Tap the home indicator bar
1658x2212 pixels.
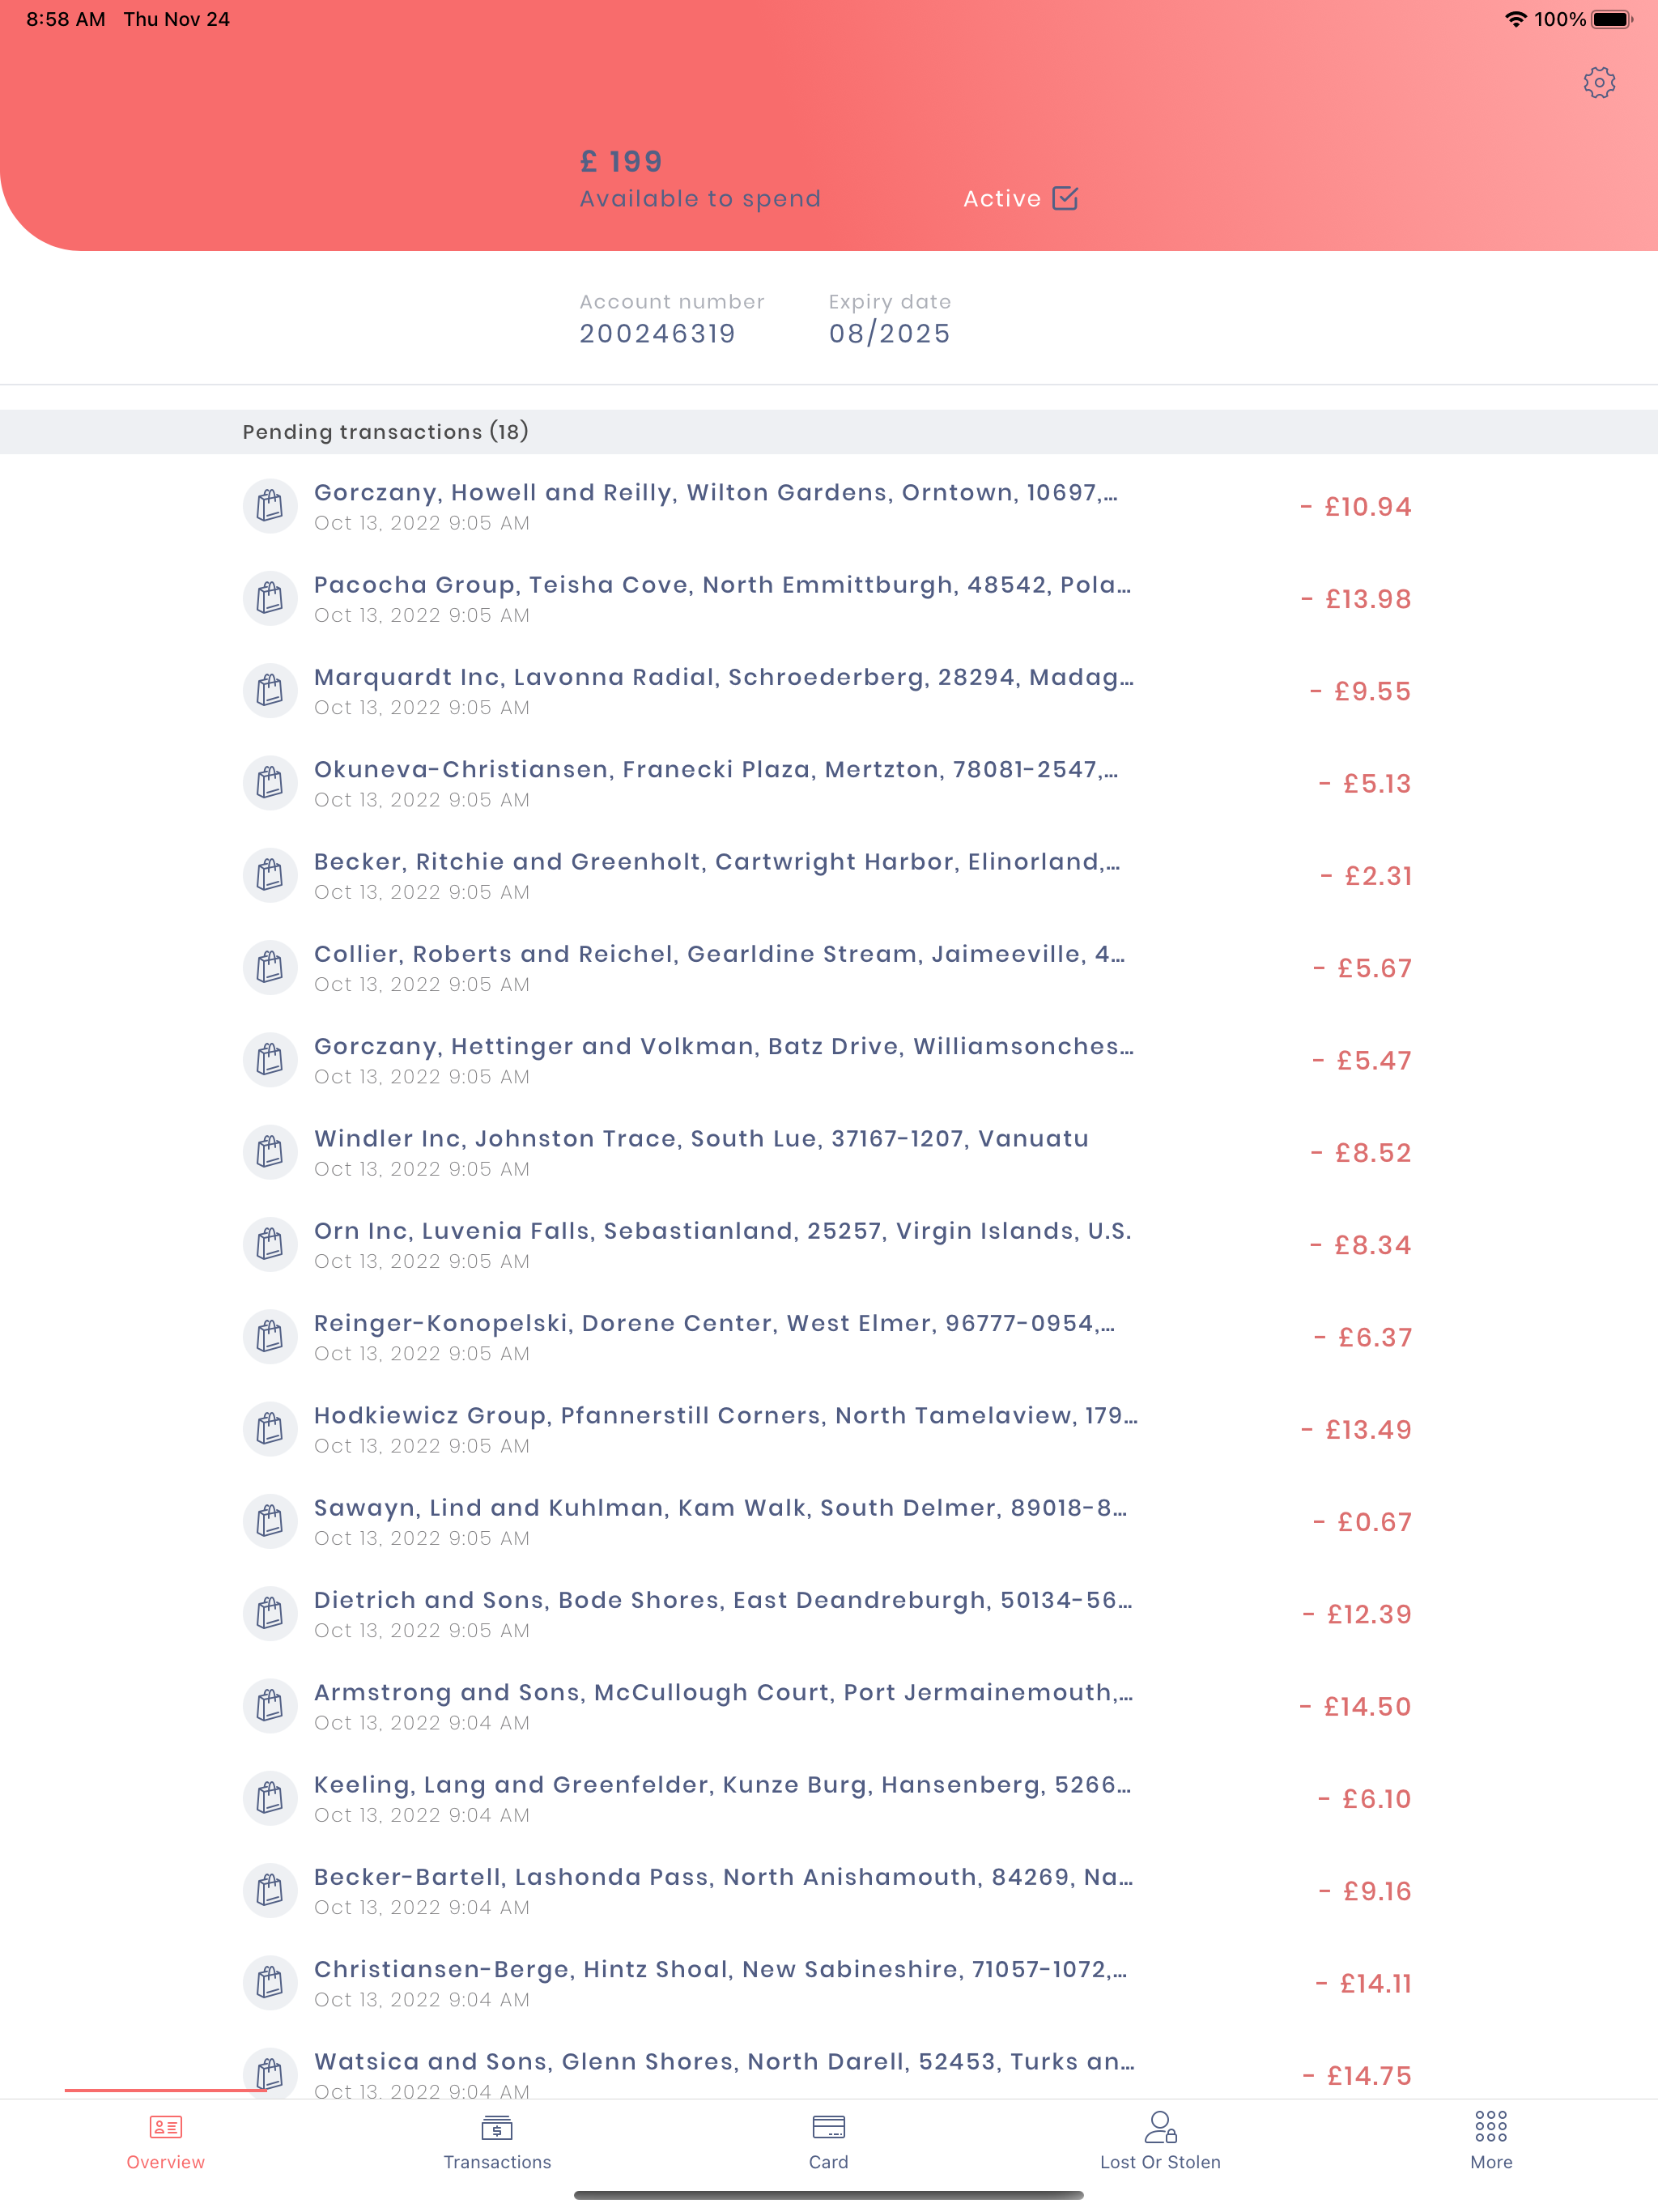pyautogui.click(x=829, y=2195)
